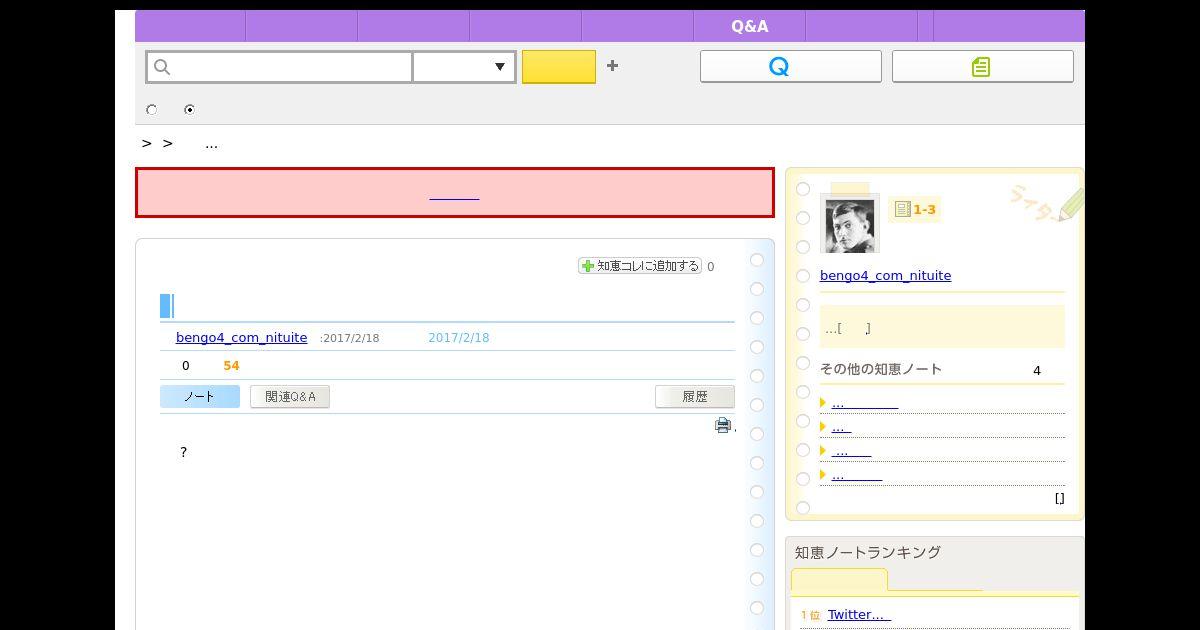Click the blue Q question button
The height and width of the screenshot is (630, 1200).
(790, 66)
